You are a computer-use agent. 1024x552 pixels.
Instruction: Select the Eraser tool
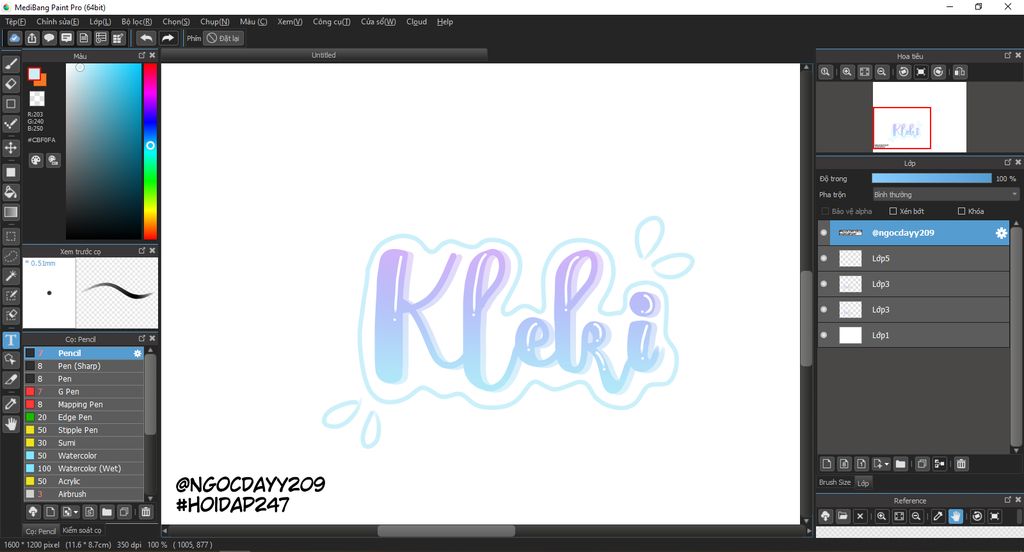11,84
